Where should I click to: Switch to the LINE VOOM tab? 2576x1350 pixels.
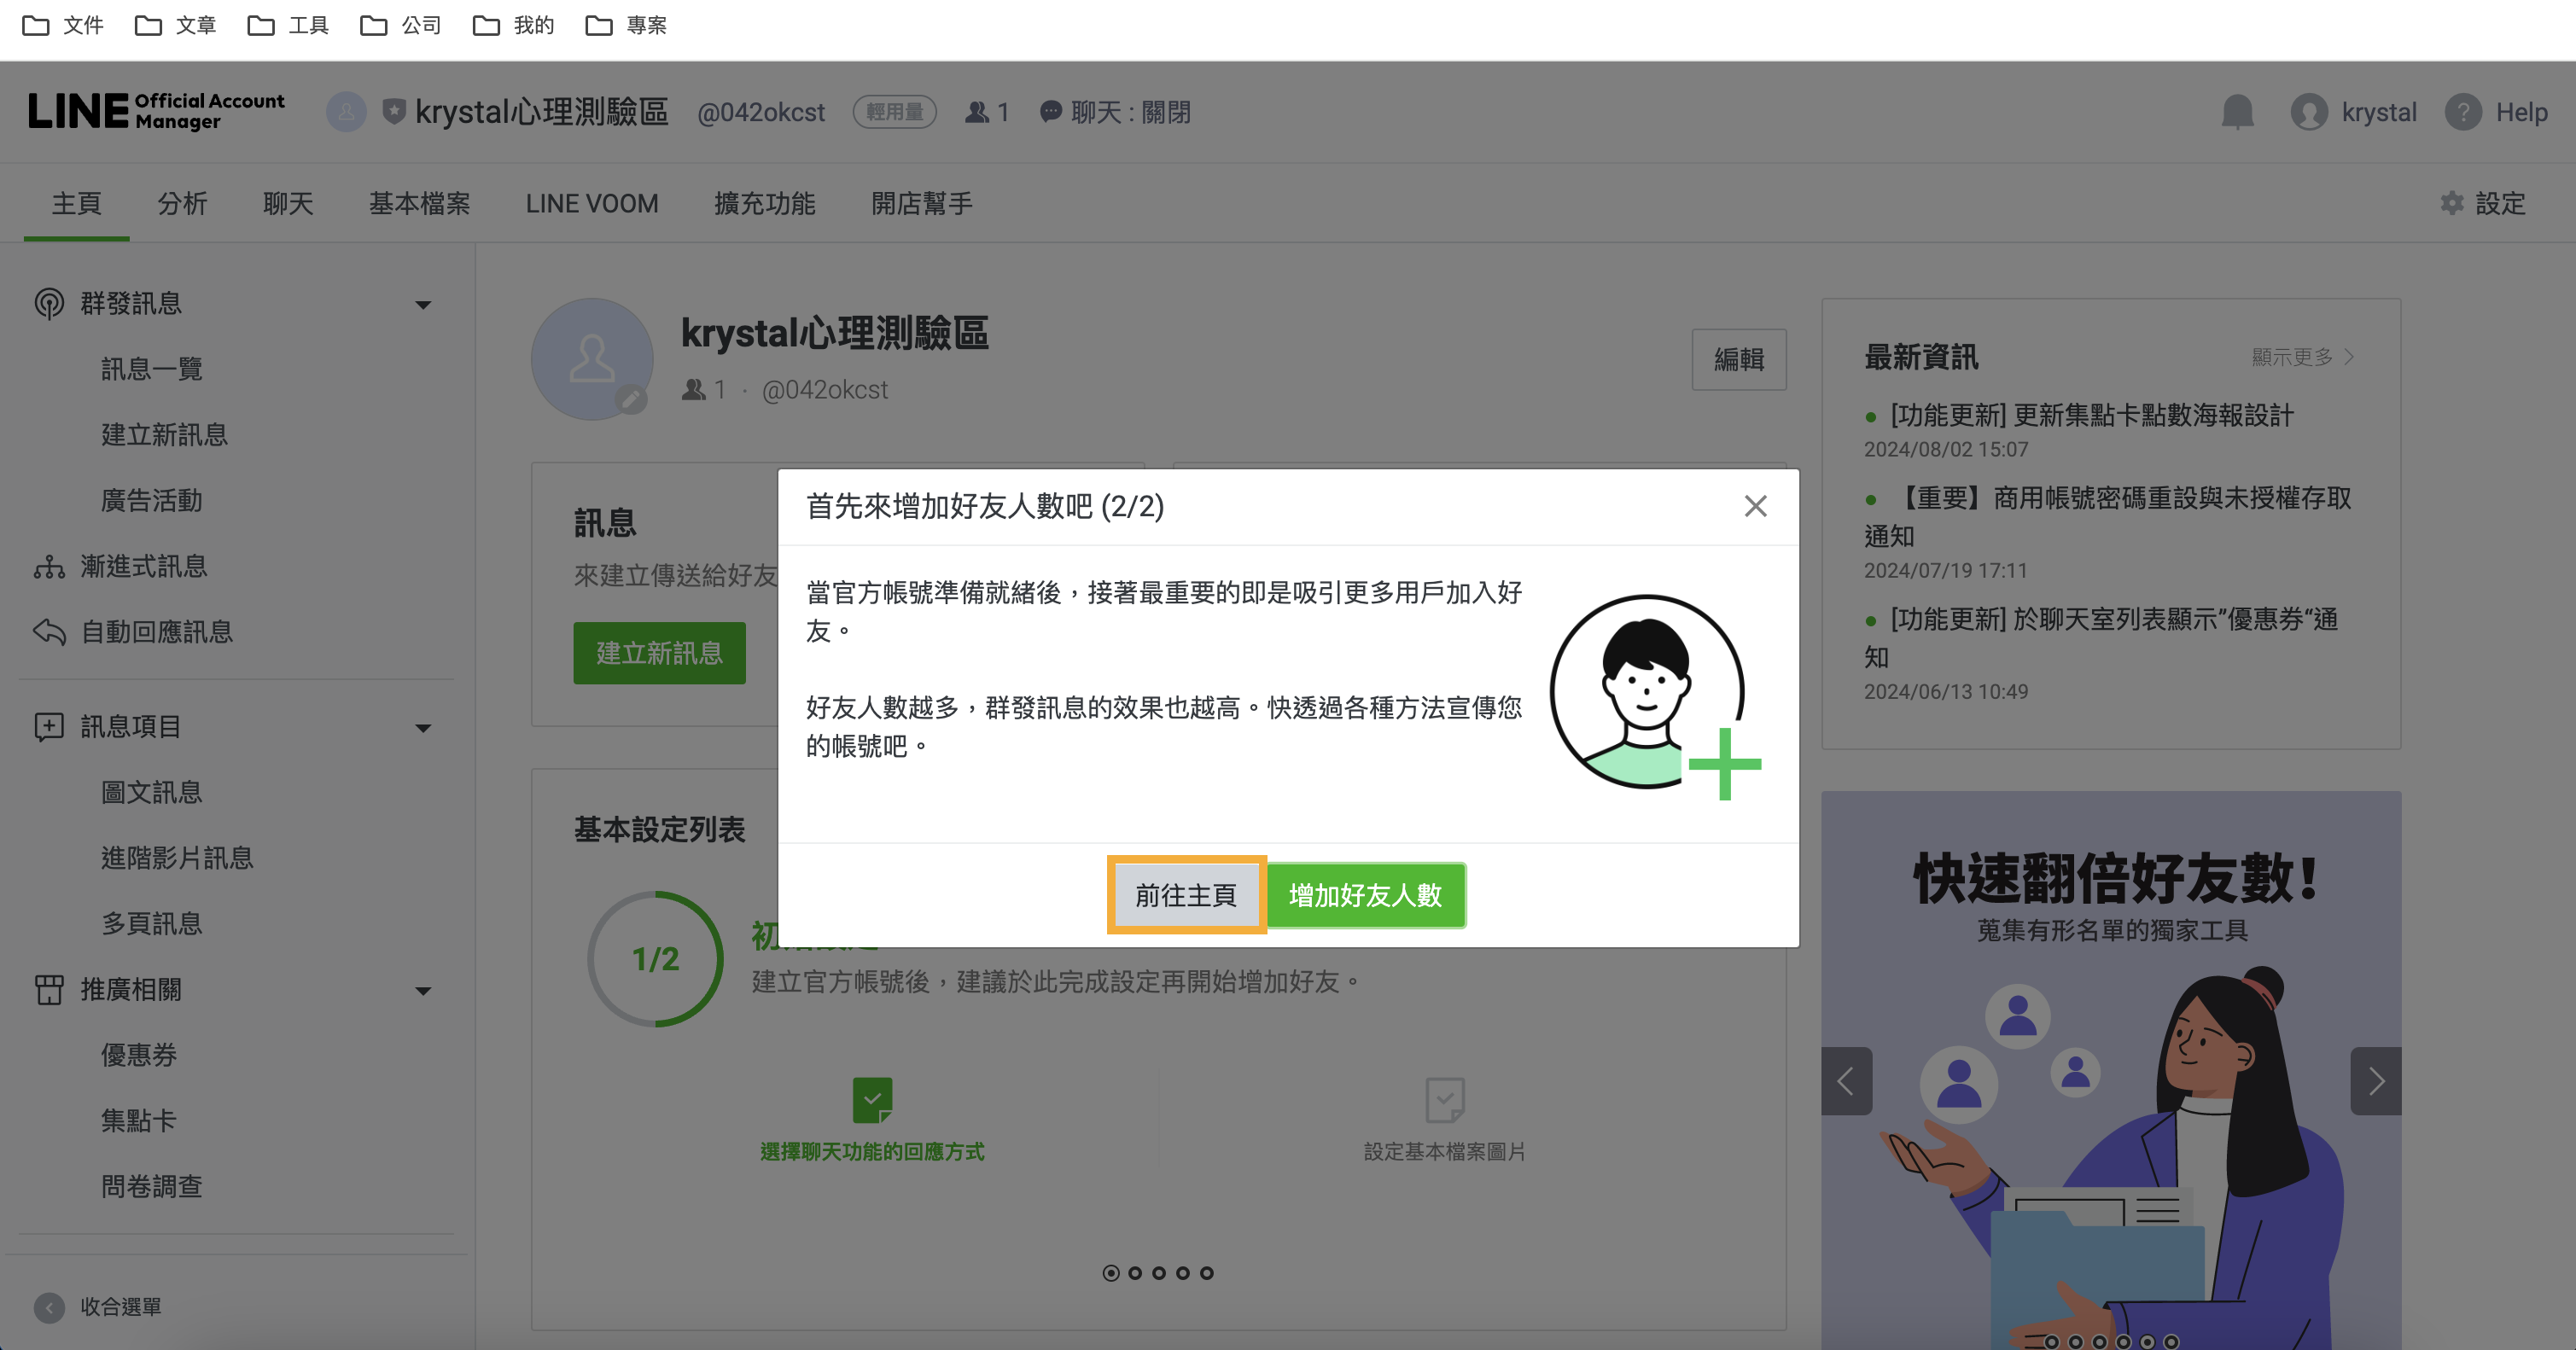(x=592, y=204)
